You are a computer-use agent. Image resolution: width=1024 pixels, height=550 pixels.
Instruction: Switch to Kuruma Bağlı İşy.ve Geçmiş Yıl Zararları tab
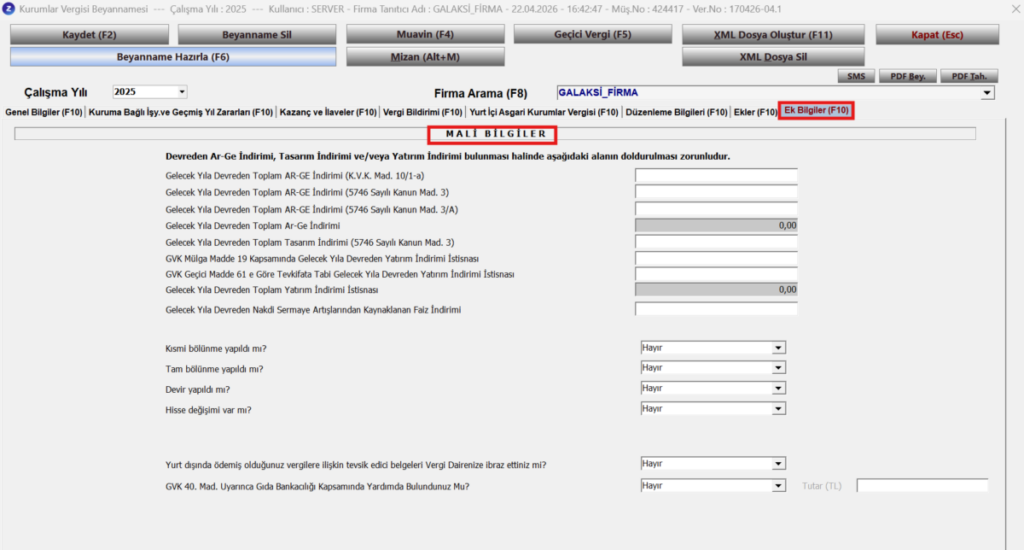tap(181, 112)
